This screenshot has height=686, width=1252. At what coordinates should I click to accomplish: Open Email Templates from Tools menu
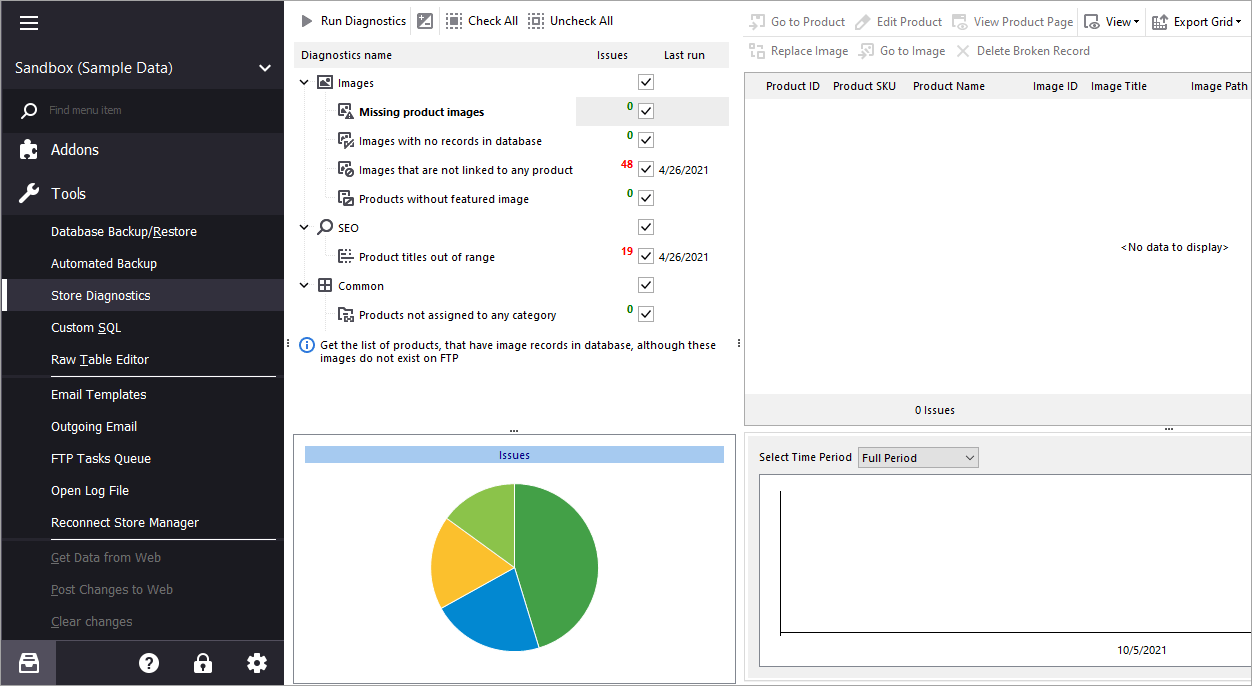click(98, 394)
